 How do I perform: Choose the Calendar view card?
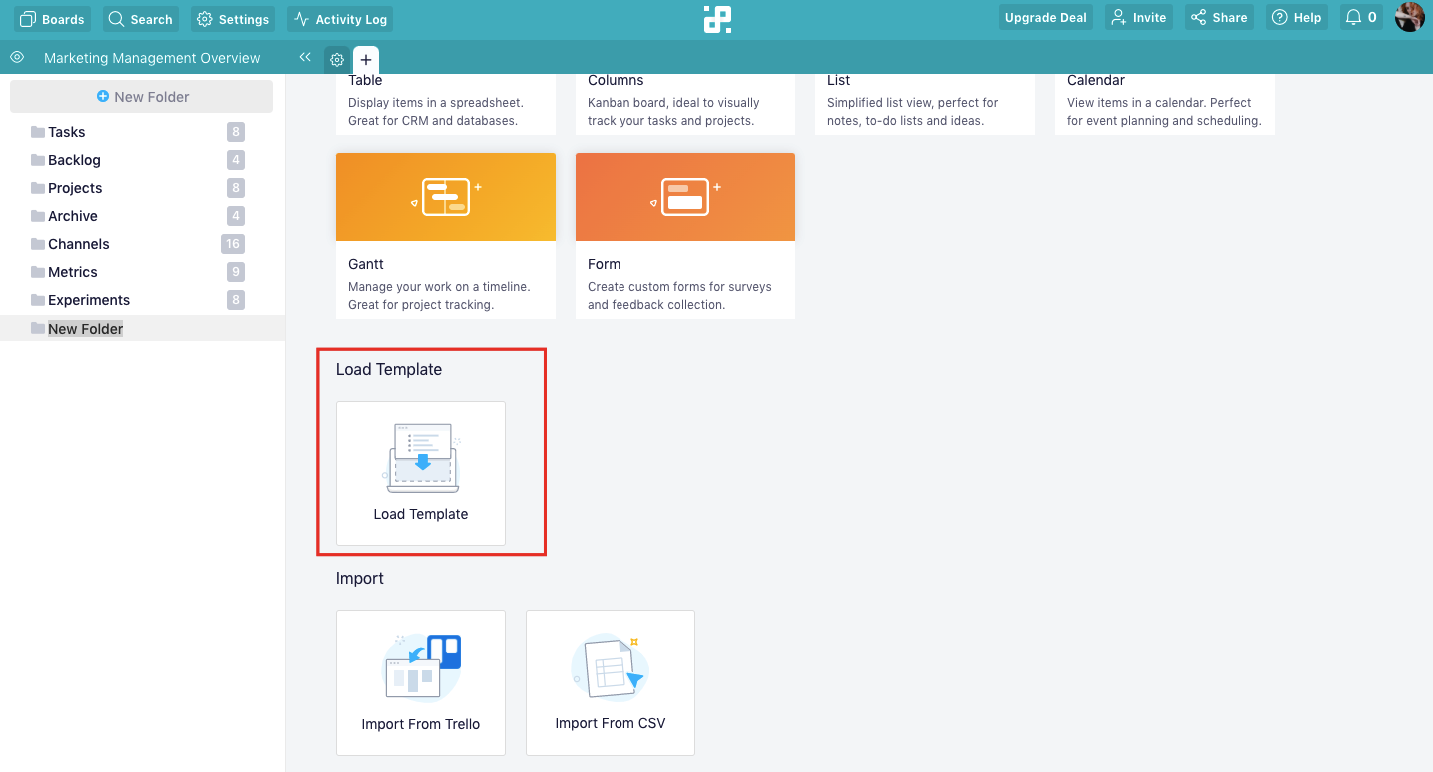(x=1165, y=104)
